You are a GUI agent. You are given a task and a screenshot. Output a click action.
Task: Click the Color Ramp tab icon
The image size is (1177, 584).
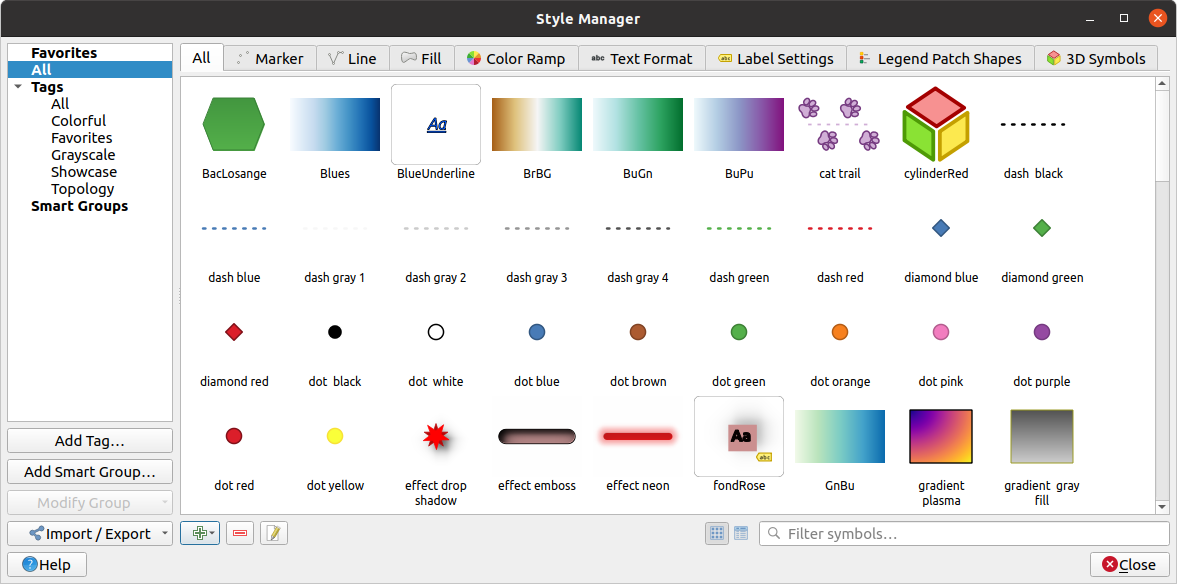tap(475, 58)
